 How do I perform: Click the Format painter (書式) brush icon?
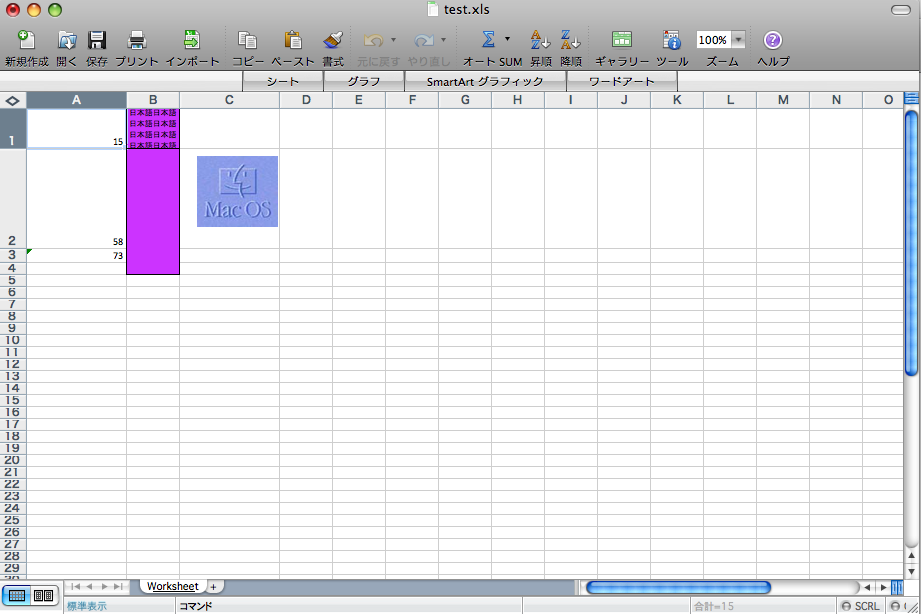tap(333, 41)
